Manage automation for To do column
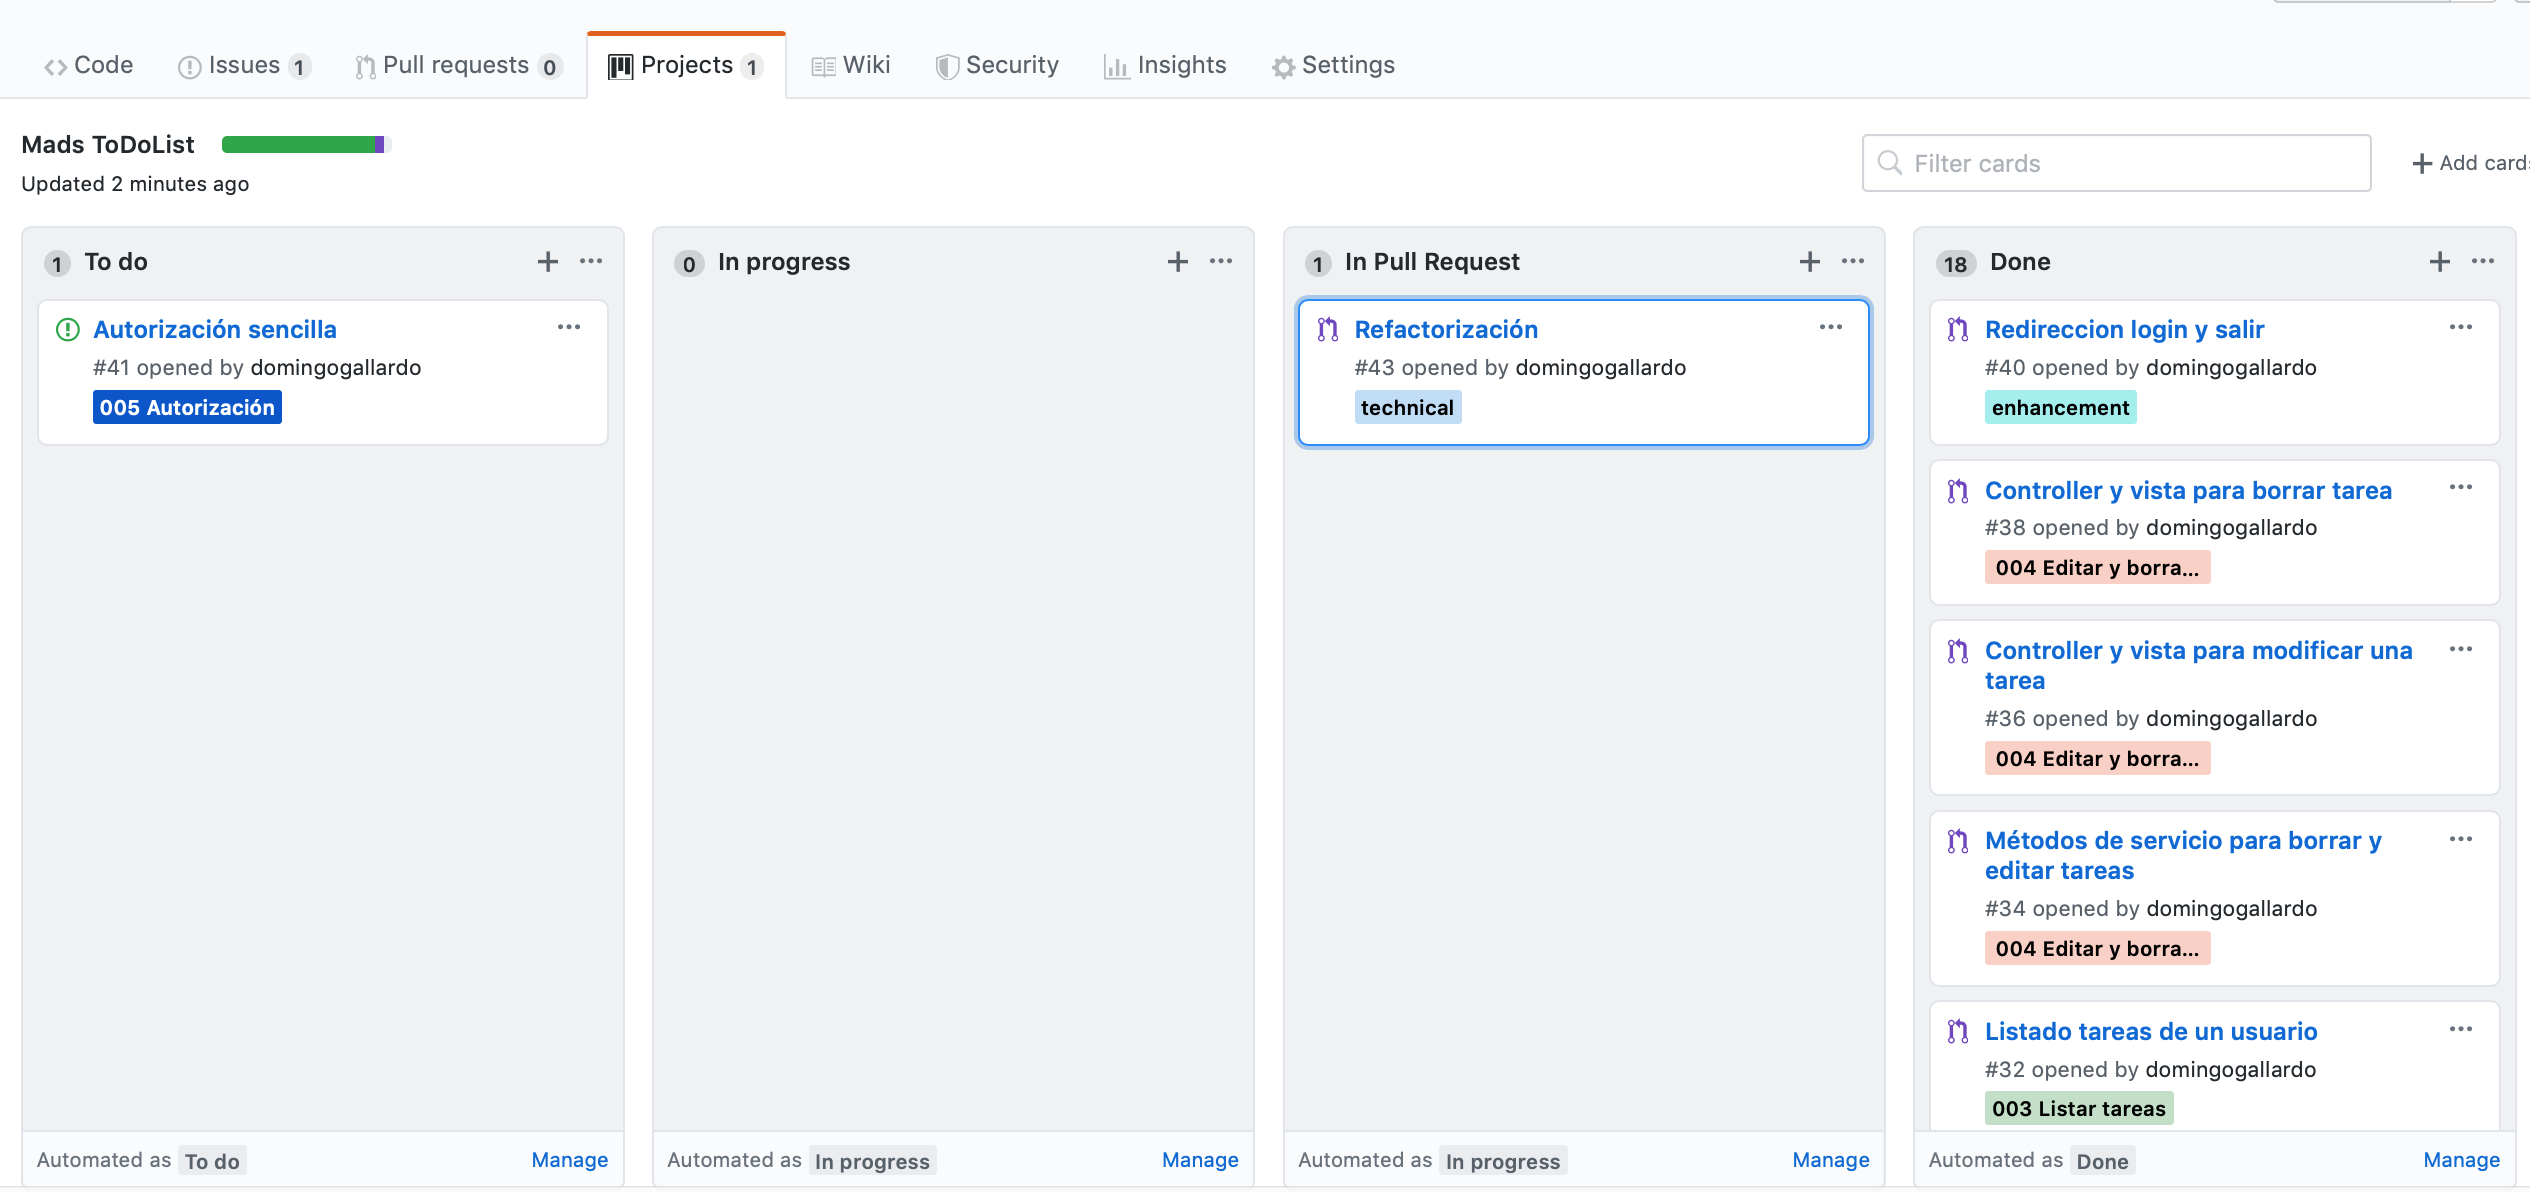Screen dimensions: 2530x1192 569,1160
